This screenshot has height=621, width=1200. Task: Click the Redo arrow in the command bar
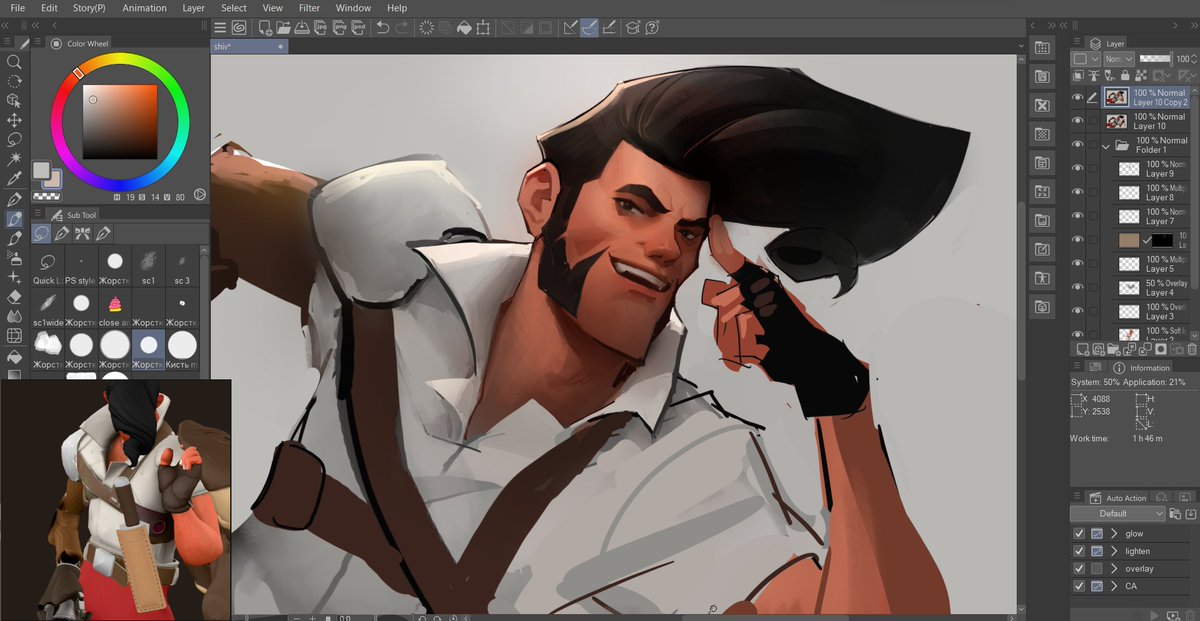click(401, 28)
